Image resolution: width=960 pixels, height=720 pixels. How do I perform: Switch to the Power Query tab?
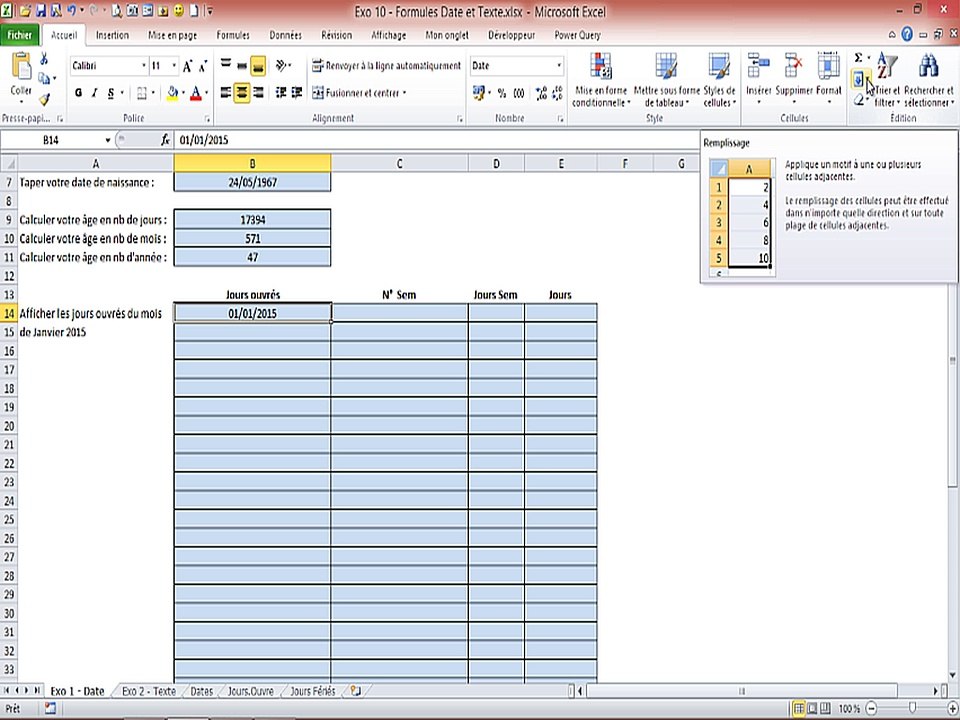(577, 35)
